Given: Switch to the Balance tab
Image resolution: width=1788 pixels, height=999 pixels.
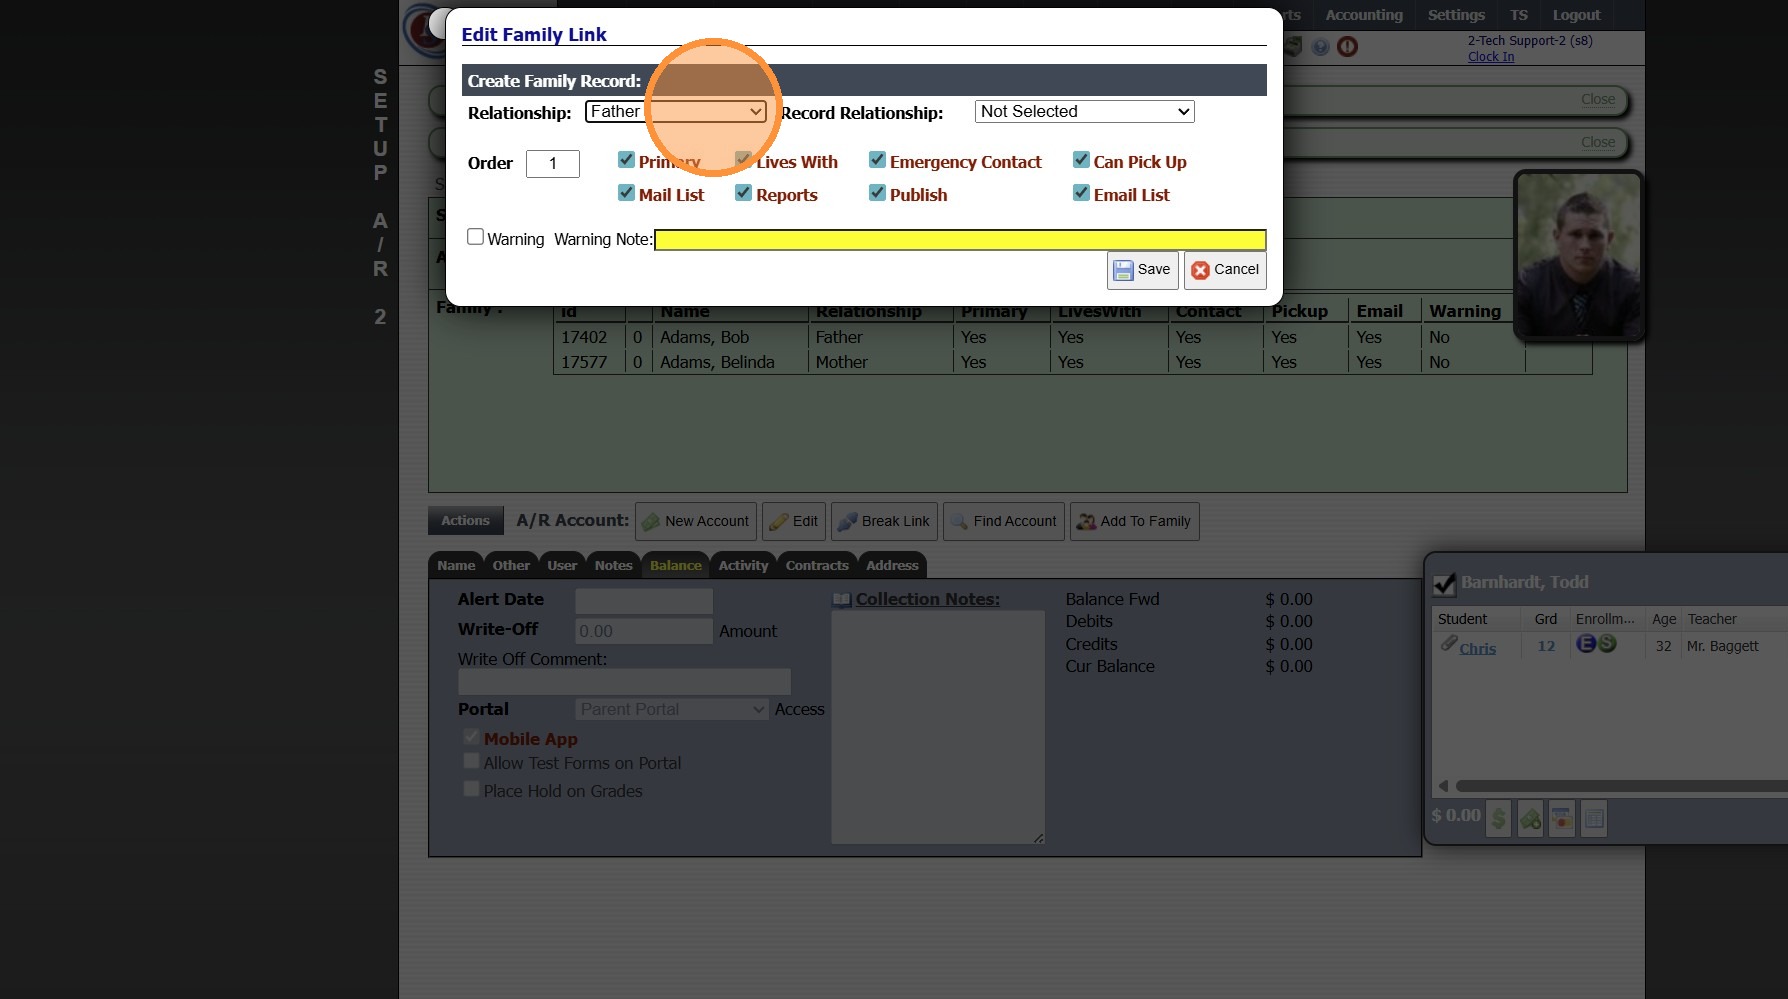Looking at the screenshot, I should coord(676,566).
